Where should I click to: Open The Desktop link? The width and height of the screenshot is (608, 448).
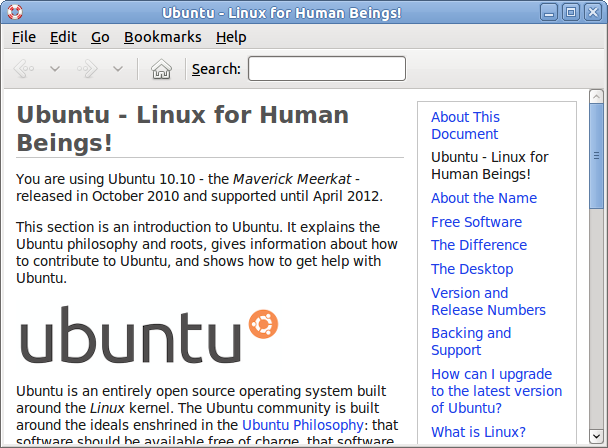(472, 269)
